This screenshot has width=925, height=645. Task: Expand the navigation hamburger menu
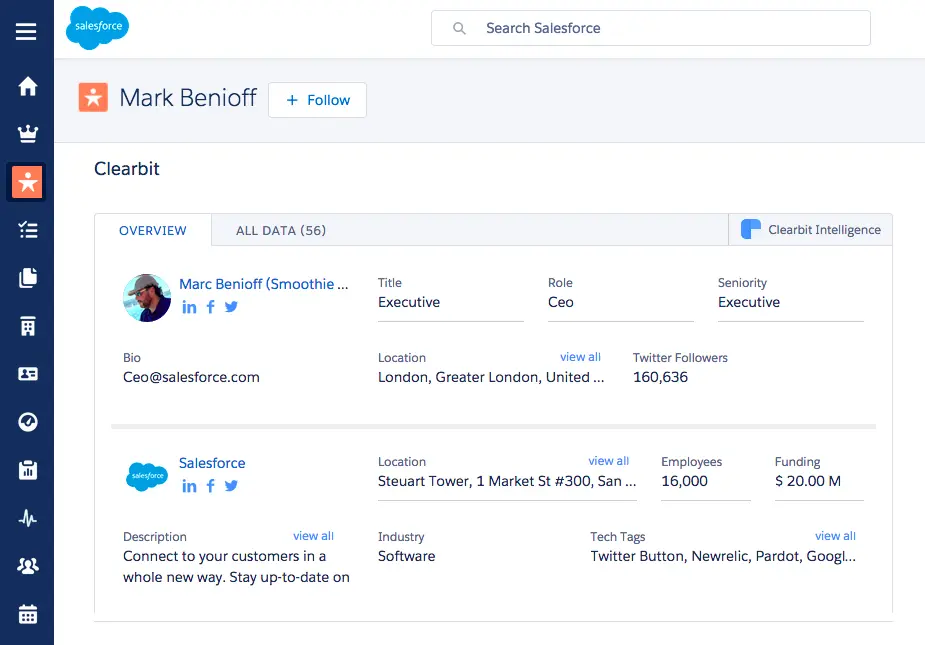click(x=27, y=30)
